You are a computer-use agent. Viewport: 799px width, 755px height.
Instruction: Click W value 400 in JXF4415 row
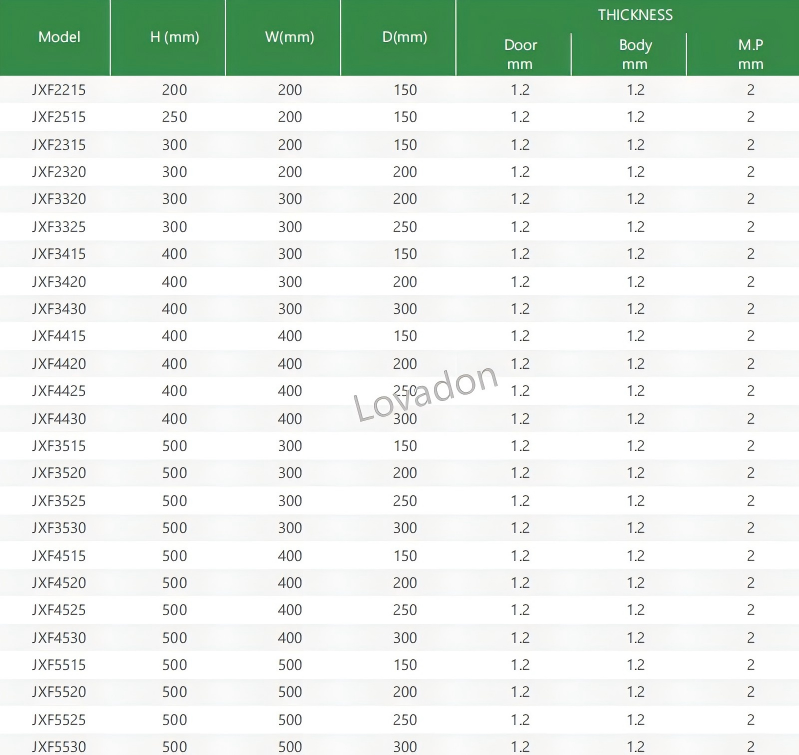click(x=290, y=336)
